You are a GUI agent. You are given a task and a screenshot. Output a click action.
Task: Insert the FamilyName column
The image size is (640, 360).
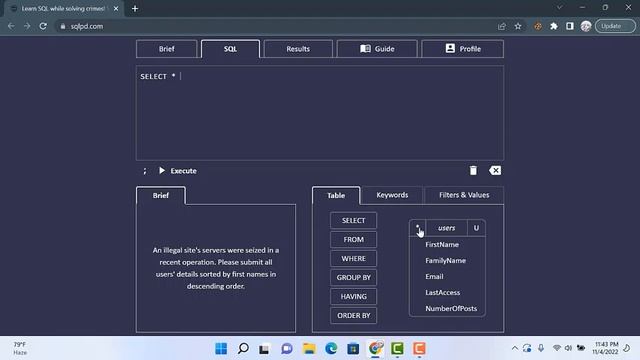tap(445, 260)
